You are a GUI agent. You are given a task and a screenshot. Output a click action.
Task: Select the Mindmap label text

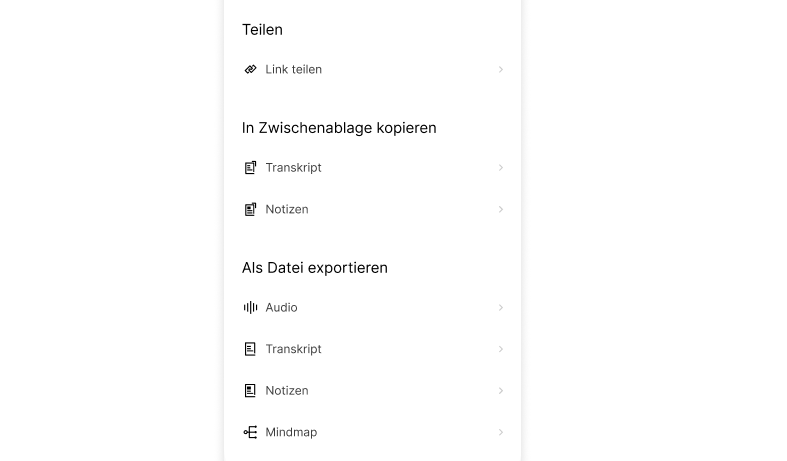(x=290, y=433)
